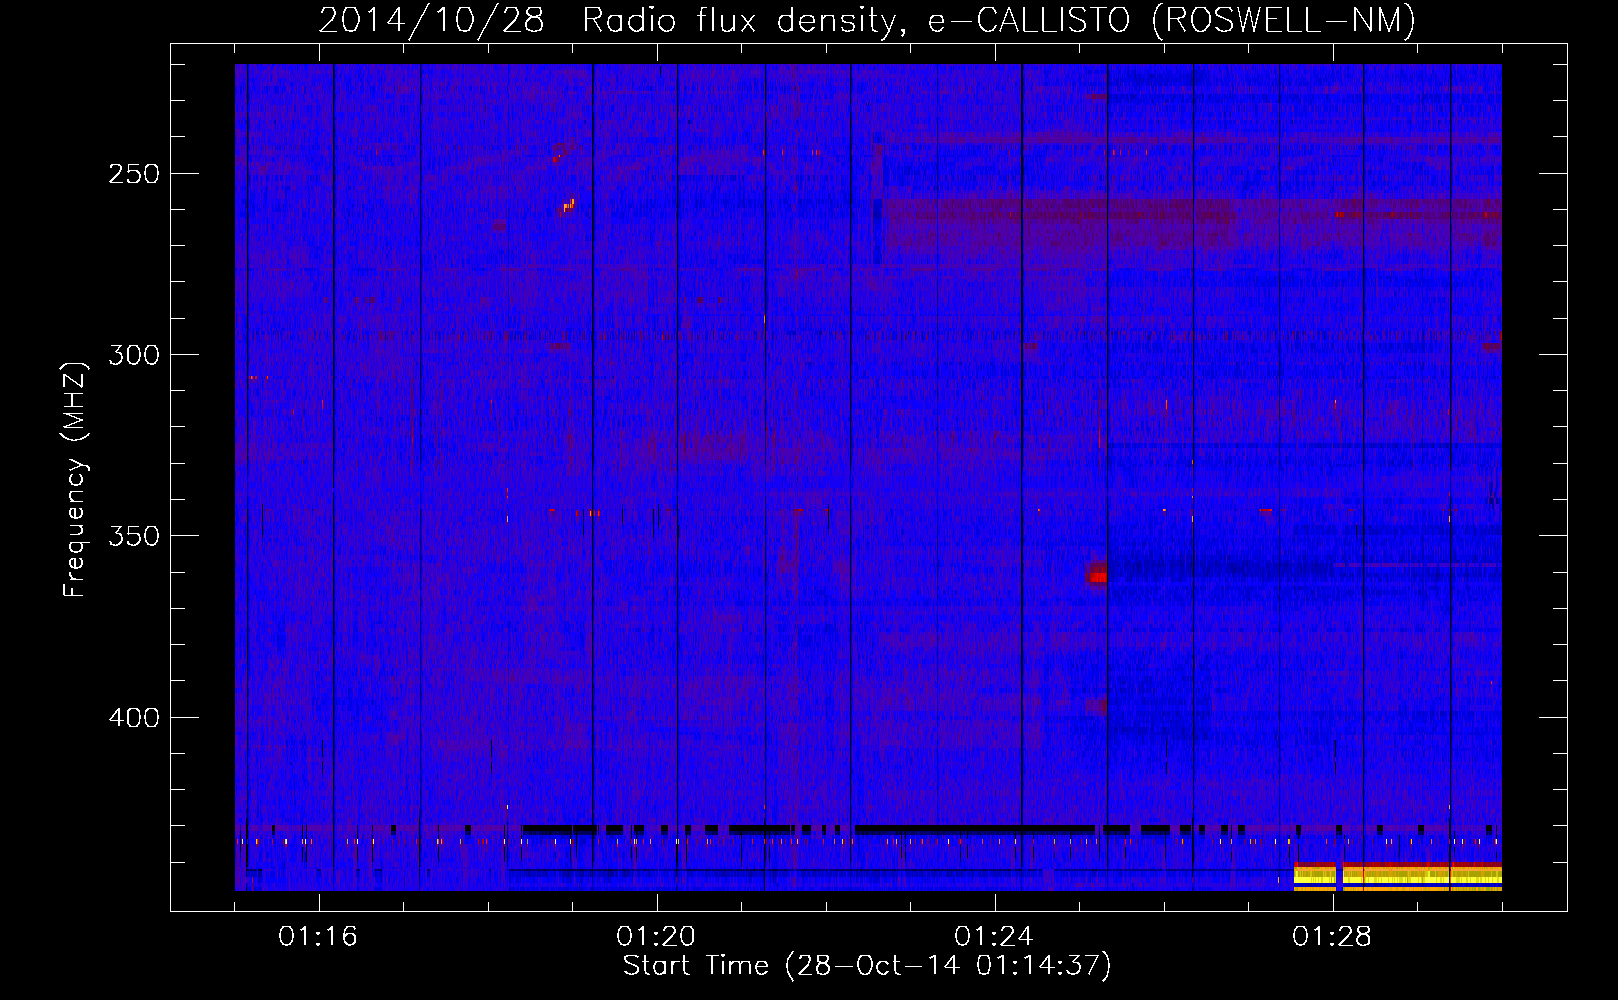Click the bright red burst near 360 MHz
Image resolution: width=1618 pixels, height=1000 pixels.
(1097, 573)
